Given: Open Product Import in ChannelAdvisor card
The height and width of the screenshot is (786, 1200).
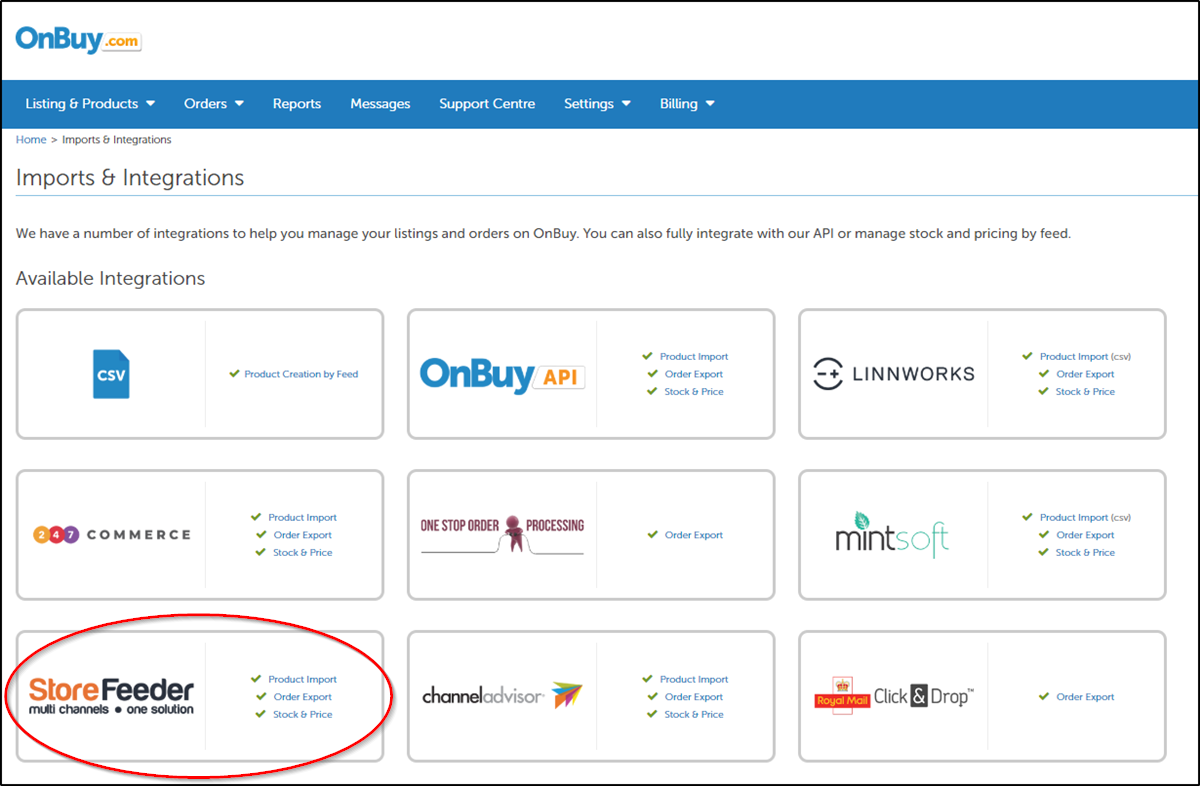Looking at the screenshot, I should point(694,680).
